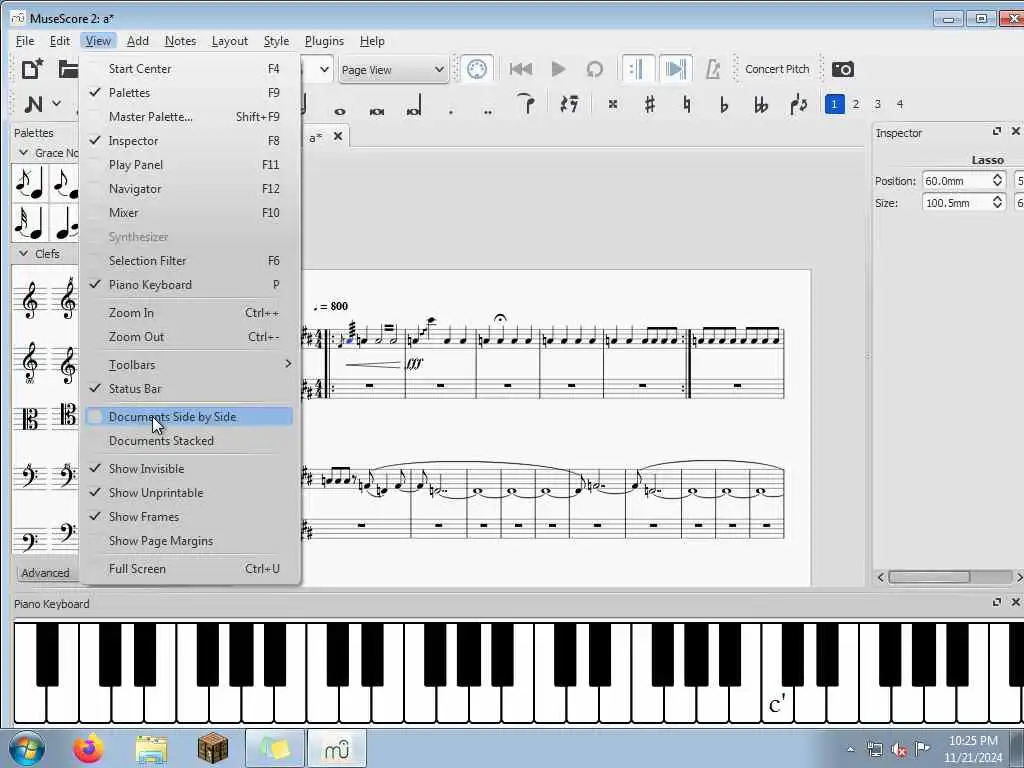Enable Show Page Margins option

click(x=189, y=541)
